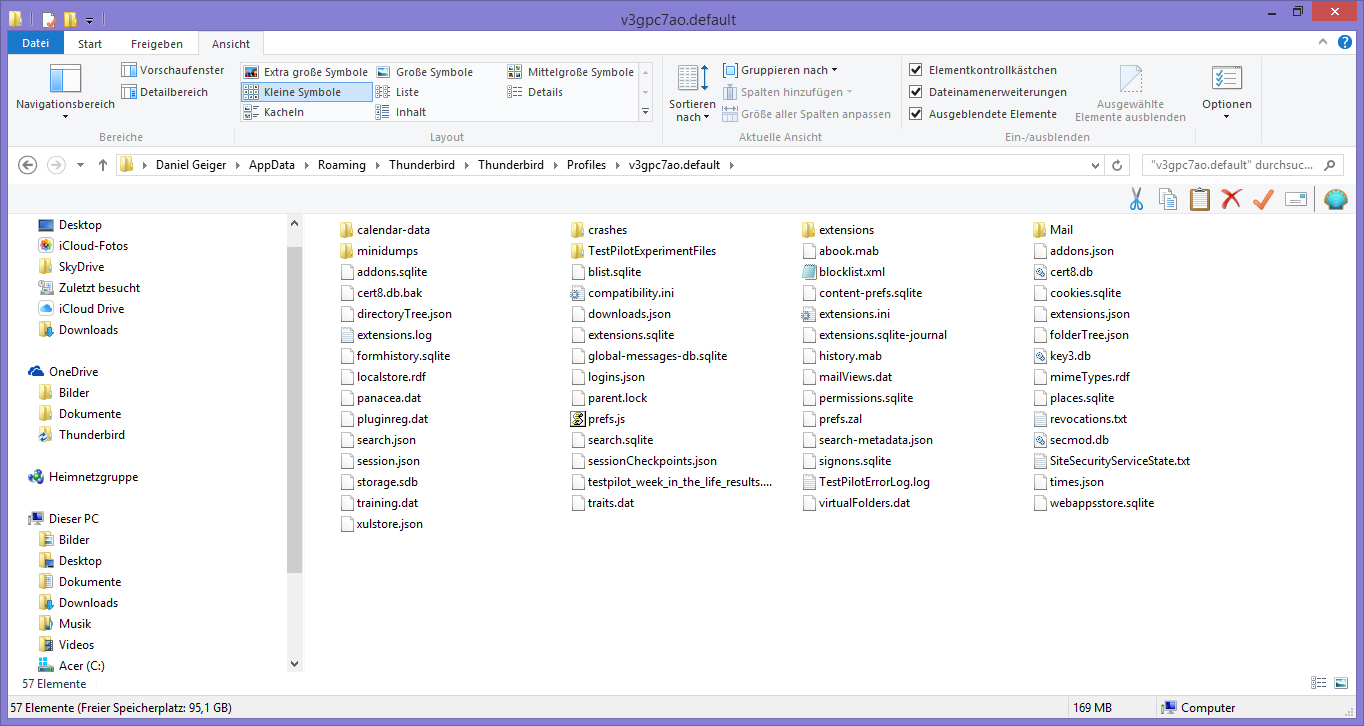1364x726 pixels.
Task: Switch to the Freigeben tab
Action: pyautogui.click(x=157, y=44)
